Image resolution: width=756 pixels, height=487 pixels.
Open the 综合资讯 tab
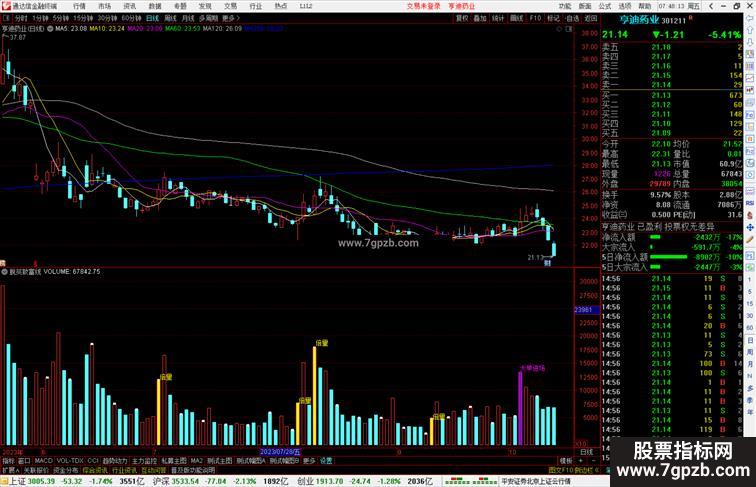[x=95, y=470]
